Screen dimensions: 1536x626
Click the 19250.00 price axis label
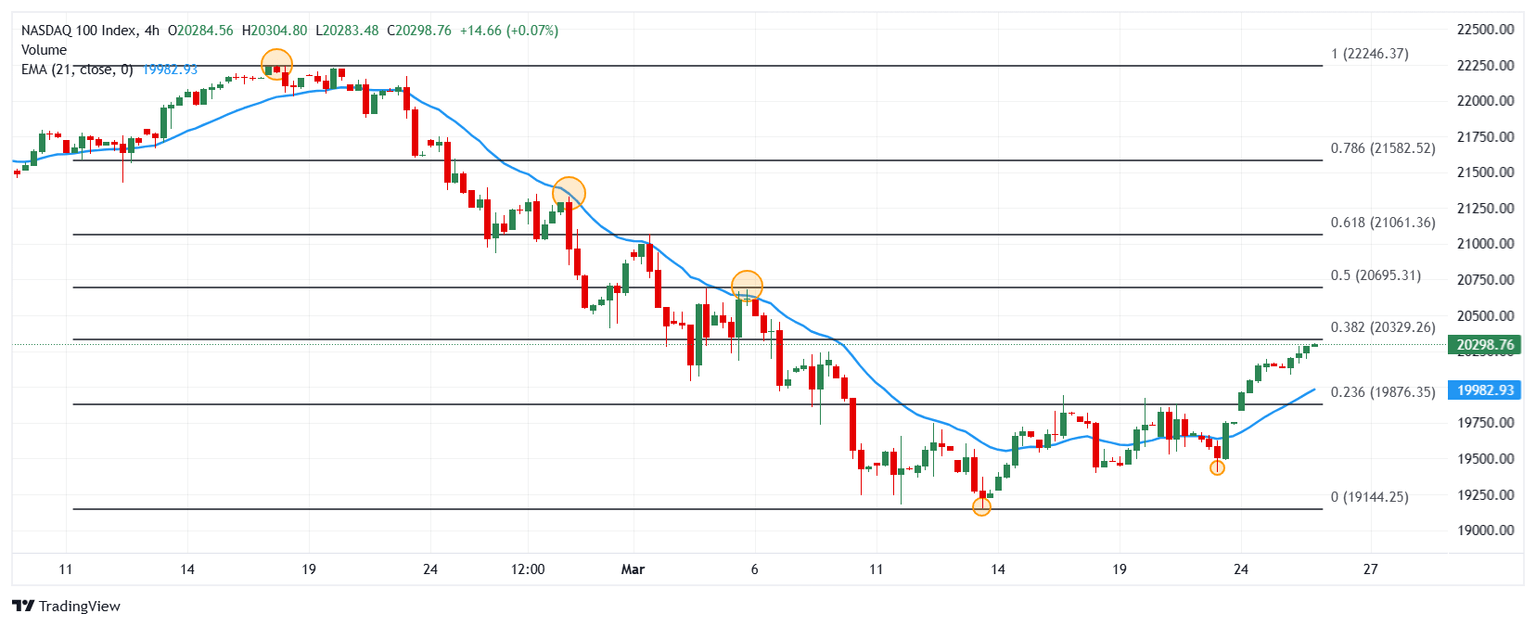point(1486,496)
